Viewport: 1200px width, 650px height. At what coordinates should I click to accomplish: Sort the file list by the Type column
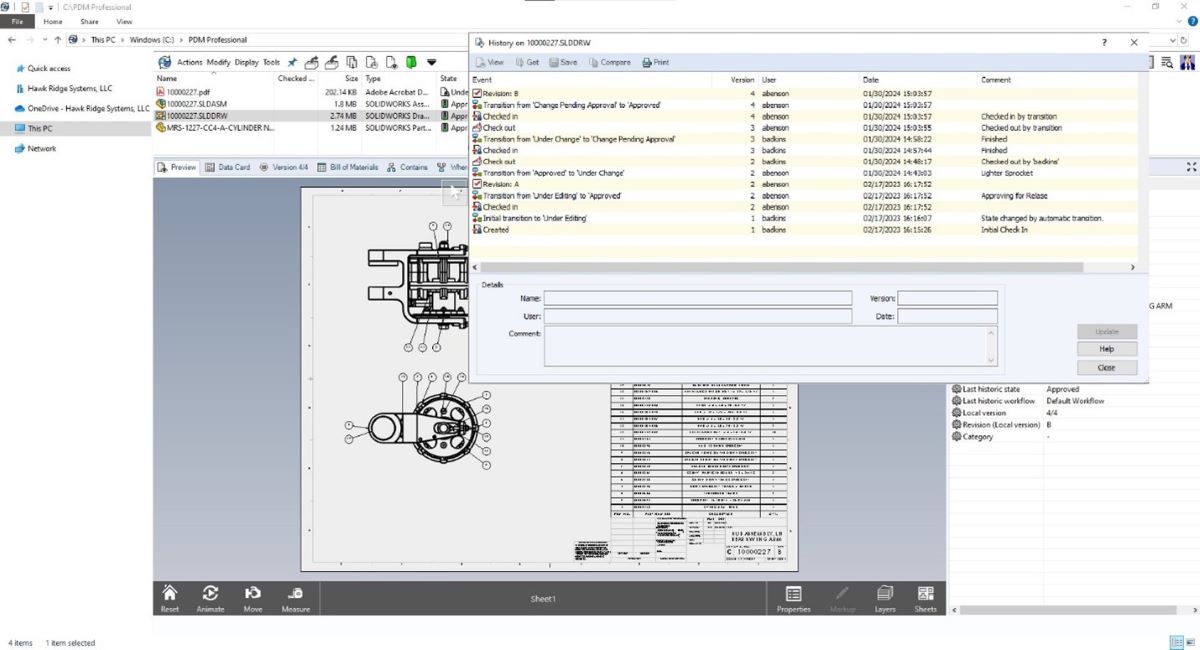400,78
